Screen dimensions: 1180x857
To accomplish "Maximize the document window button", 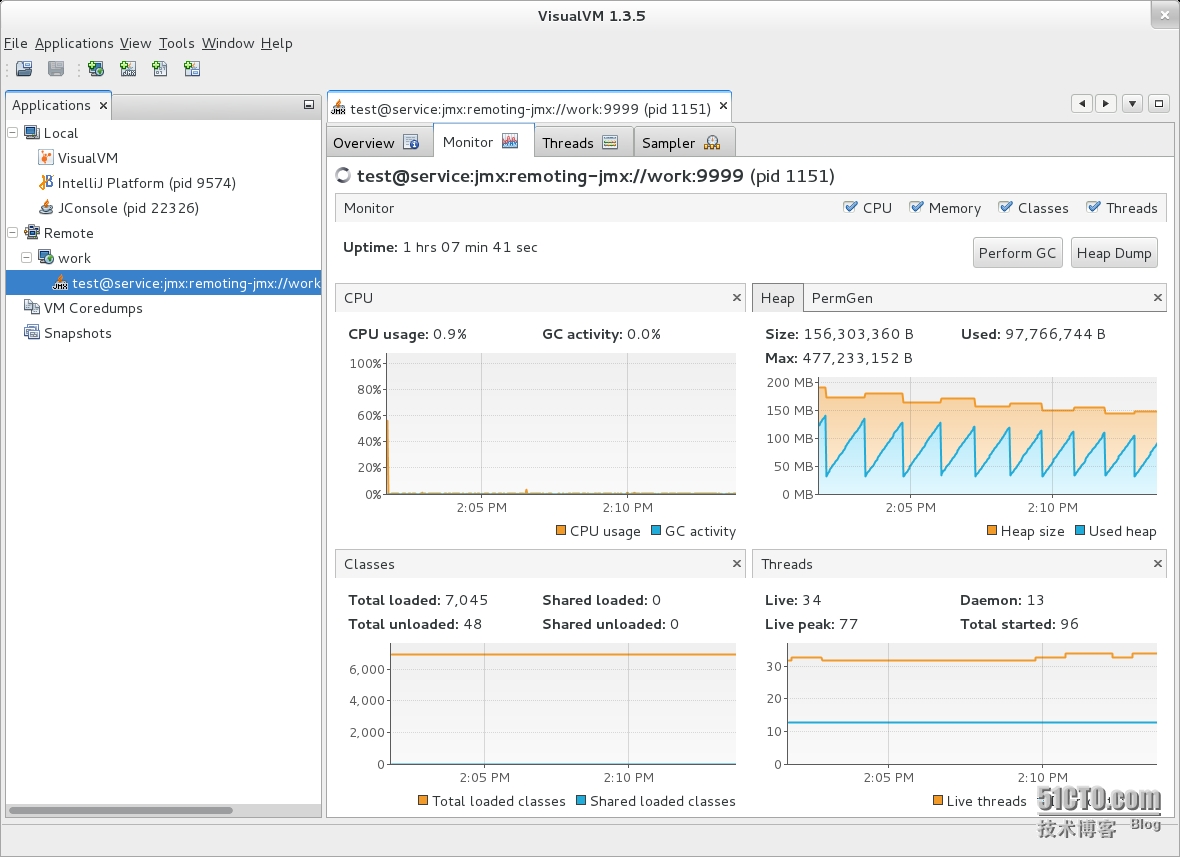I will tap(1159, 103).
